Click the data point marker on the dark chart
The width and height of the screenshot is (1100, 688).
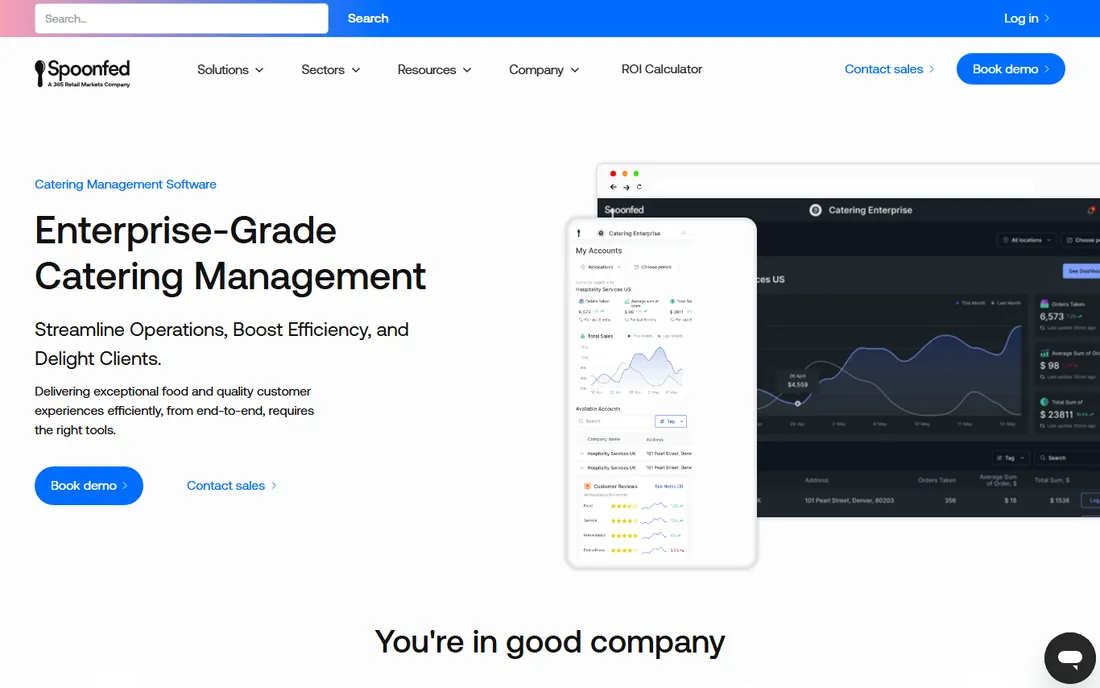tap(798, 403)
